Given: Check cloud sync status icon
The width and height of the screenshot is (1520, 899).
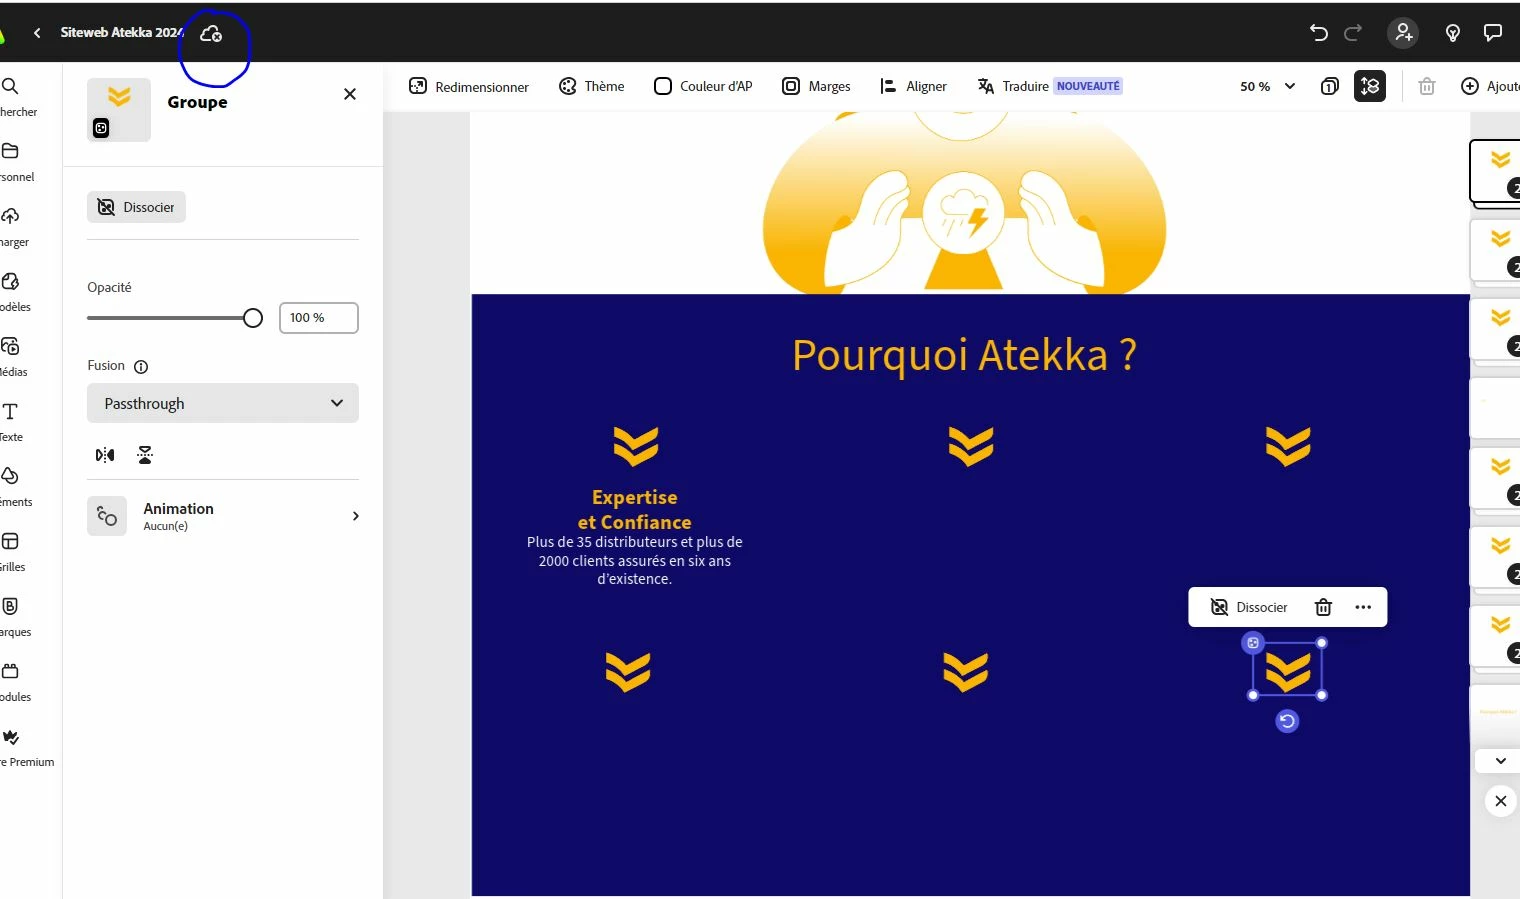Looking at the screenshot, I should (x=211, y=34).
